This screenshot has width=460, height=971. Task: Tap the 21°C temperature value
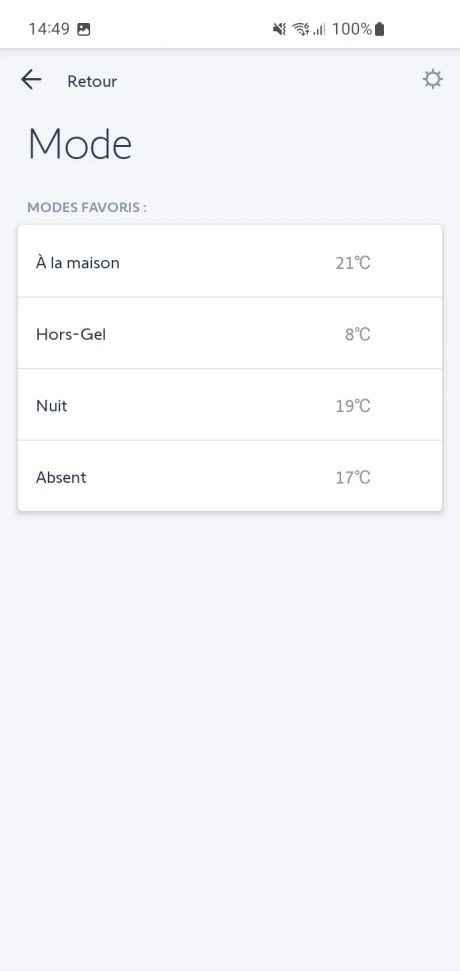pos(353,263)
